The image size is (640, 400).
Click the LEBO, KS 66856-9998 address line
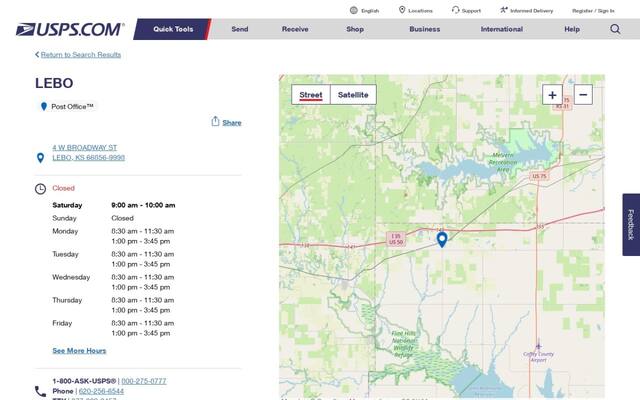[x=89, y=158]
